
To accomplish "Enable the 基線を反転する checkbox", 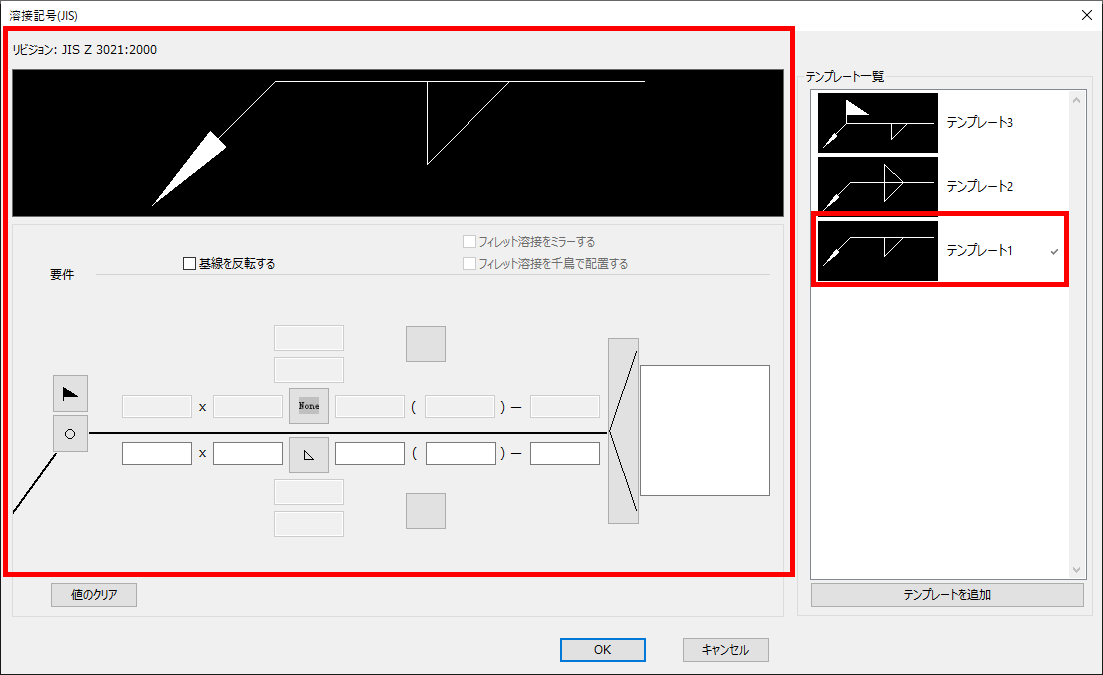I will pos(189,264).
